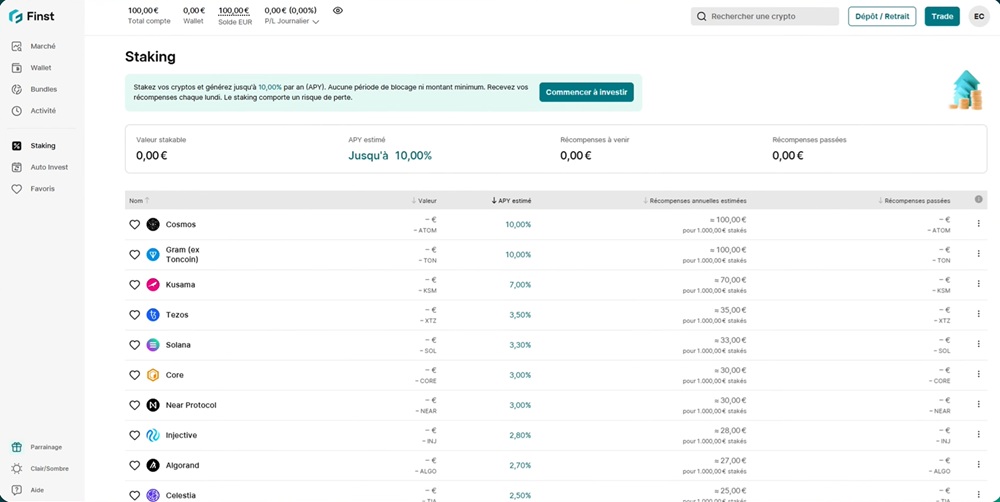Click the Finst logo

[x=31, y=17]
